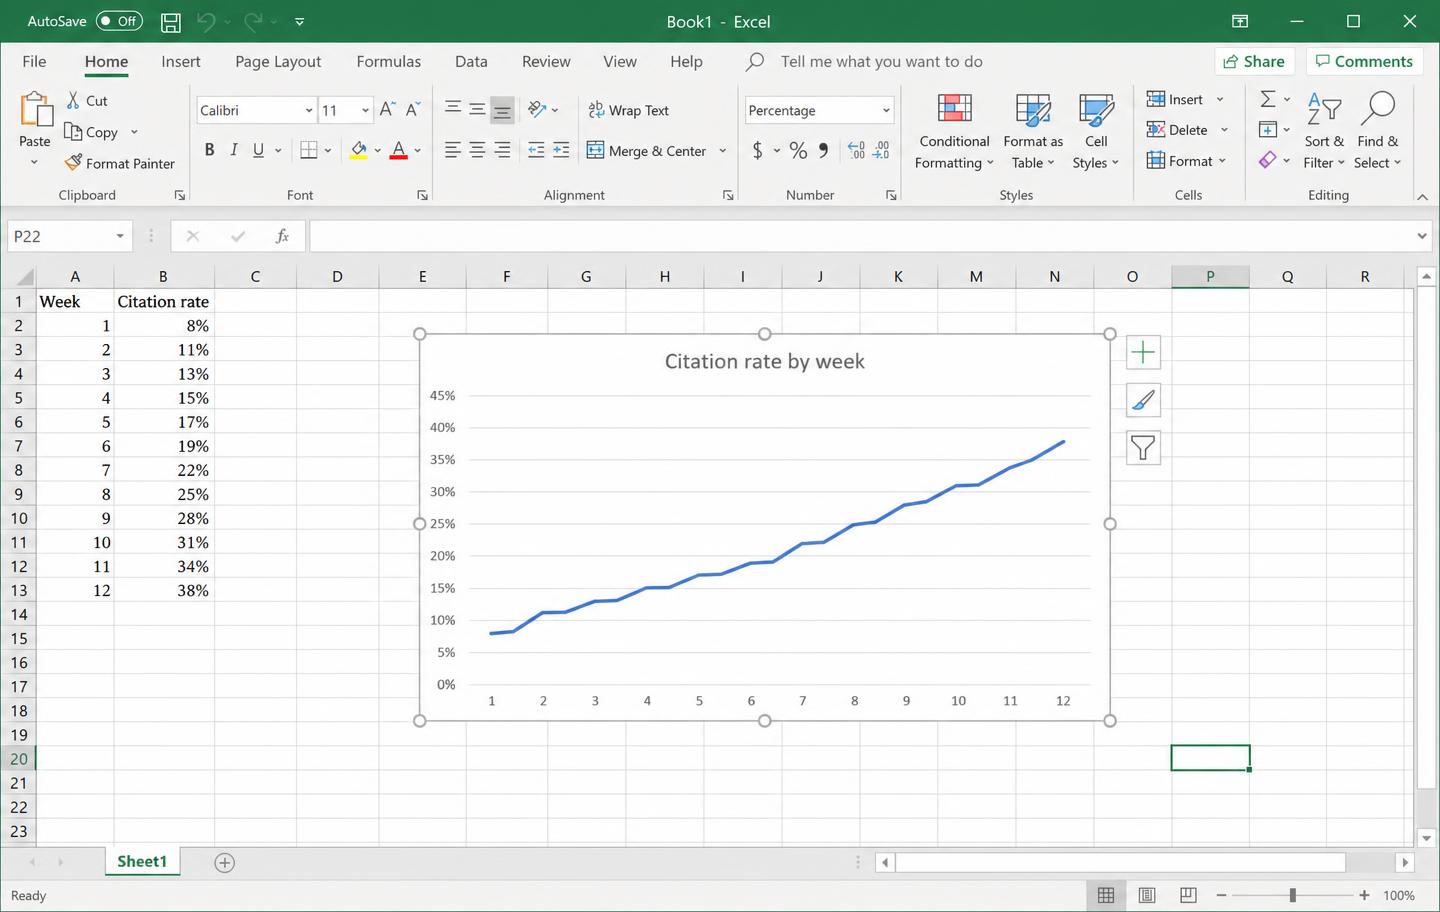Toggle Wrap Text
This screenshot has height=912, width=1440.
[628, 110]
